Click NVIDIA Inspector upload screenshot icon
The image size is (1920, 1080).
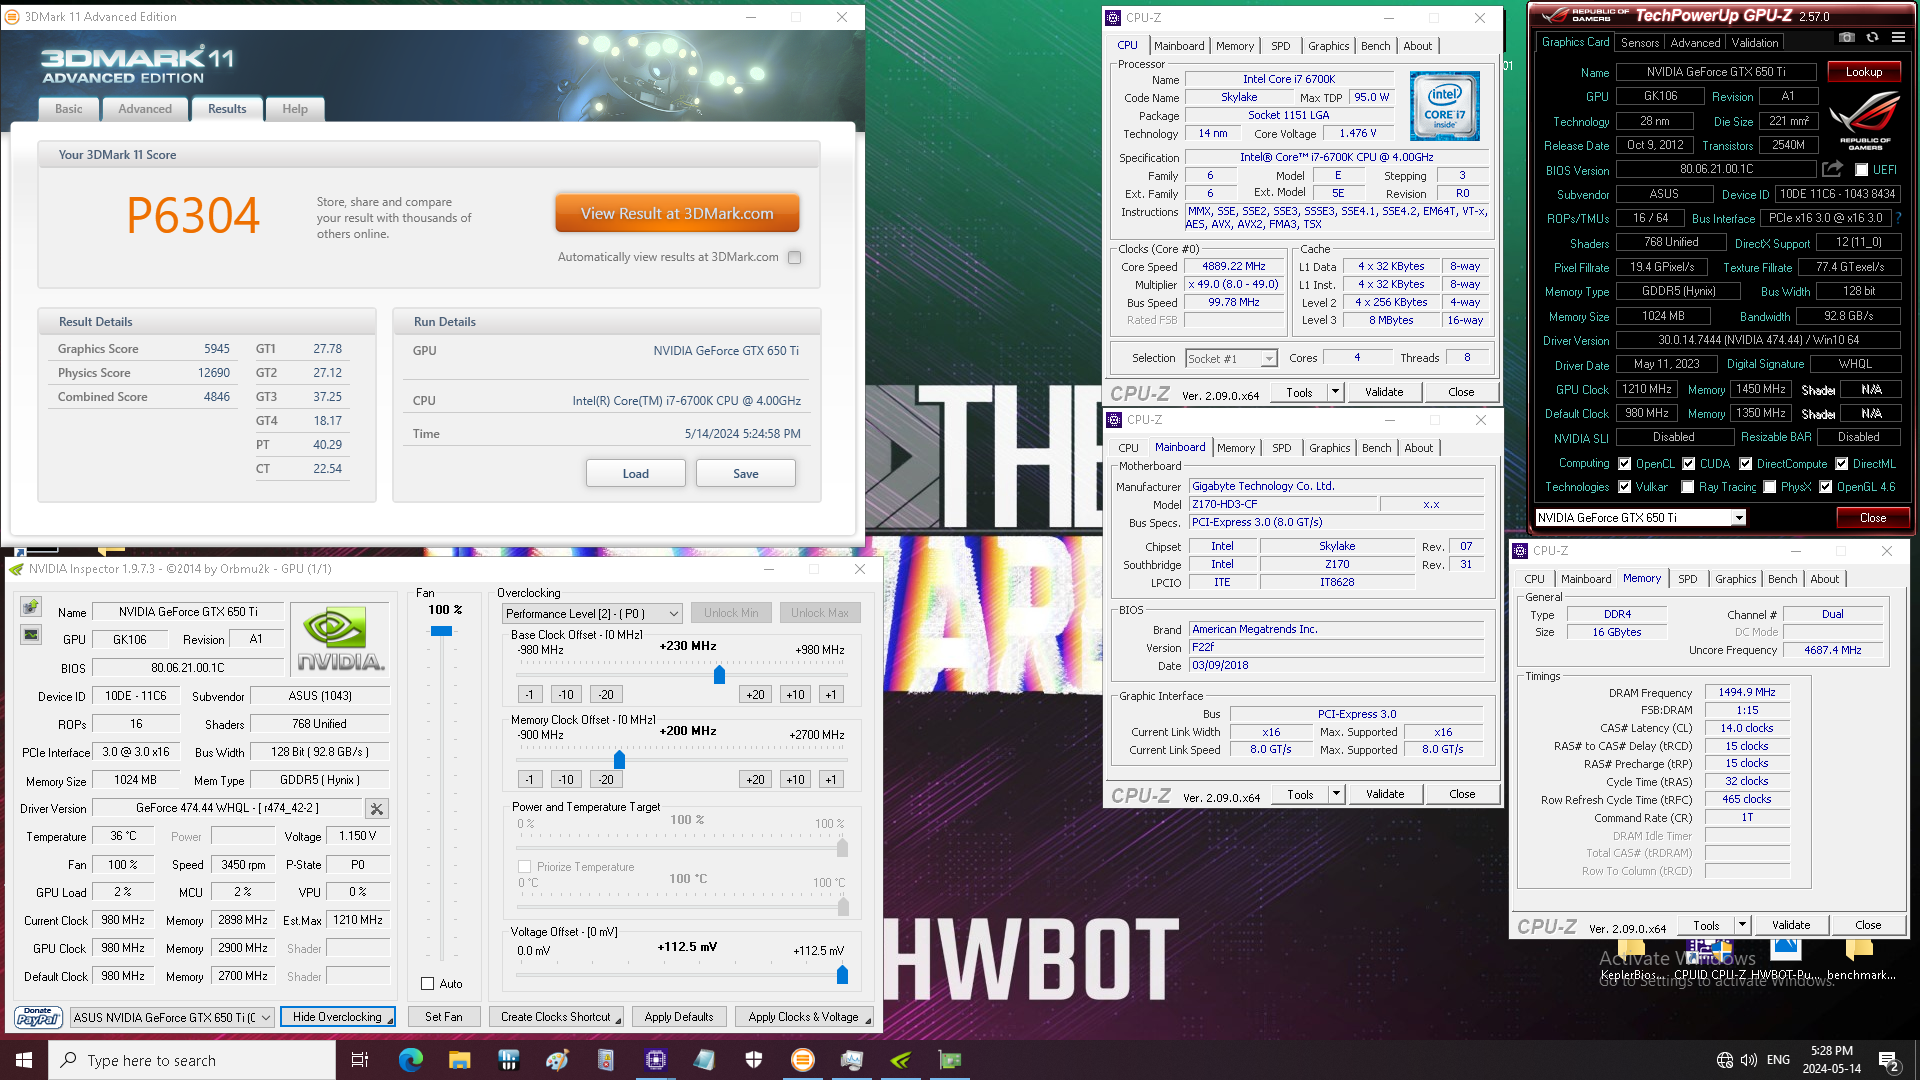31,606
